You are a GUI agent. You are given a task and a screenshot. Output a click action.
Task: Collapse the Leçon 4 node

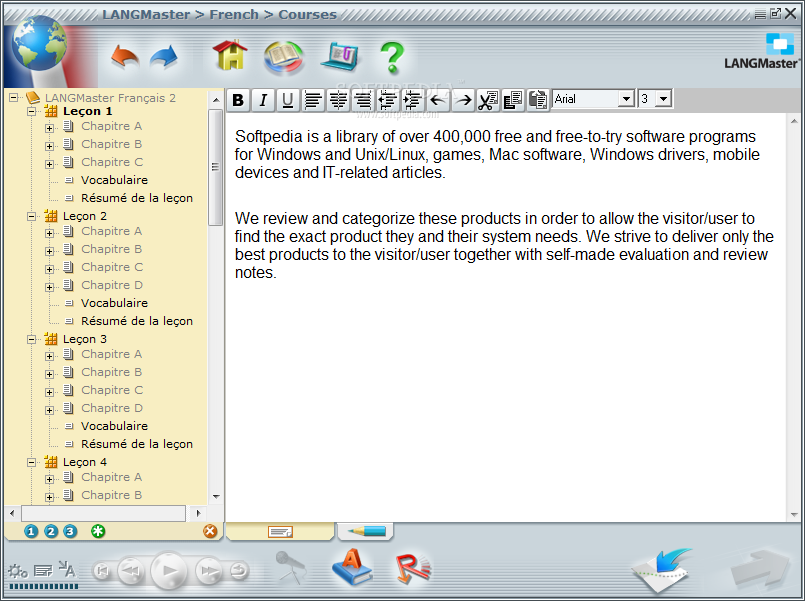(32, 462)
